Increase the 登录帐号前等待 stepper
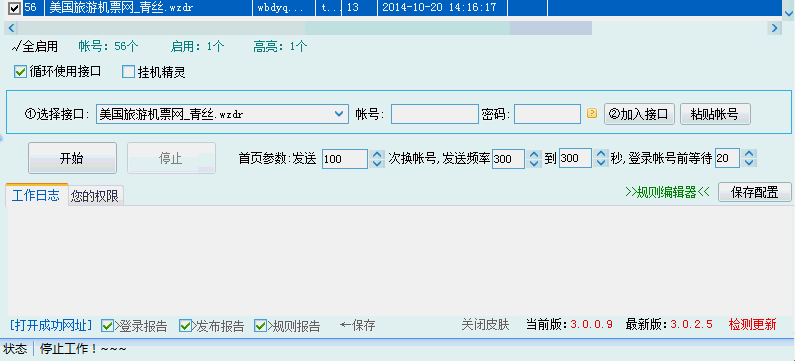The width and height of the screenshot is (795, 361). click(x=750, y=155)
